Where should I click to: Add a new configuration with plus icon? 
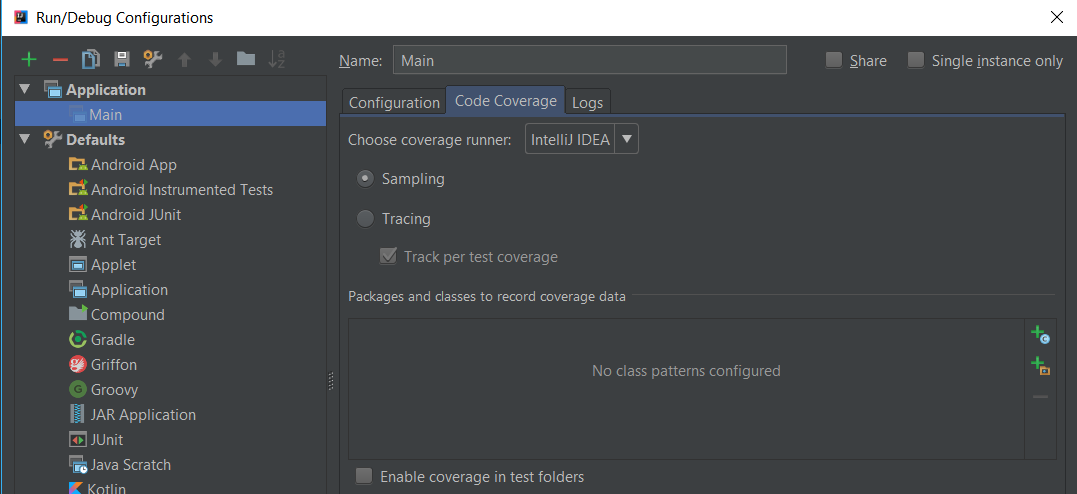point(29,60)
